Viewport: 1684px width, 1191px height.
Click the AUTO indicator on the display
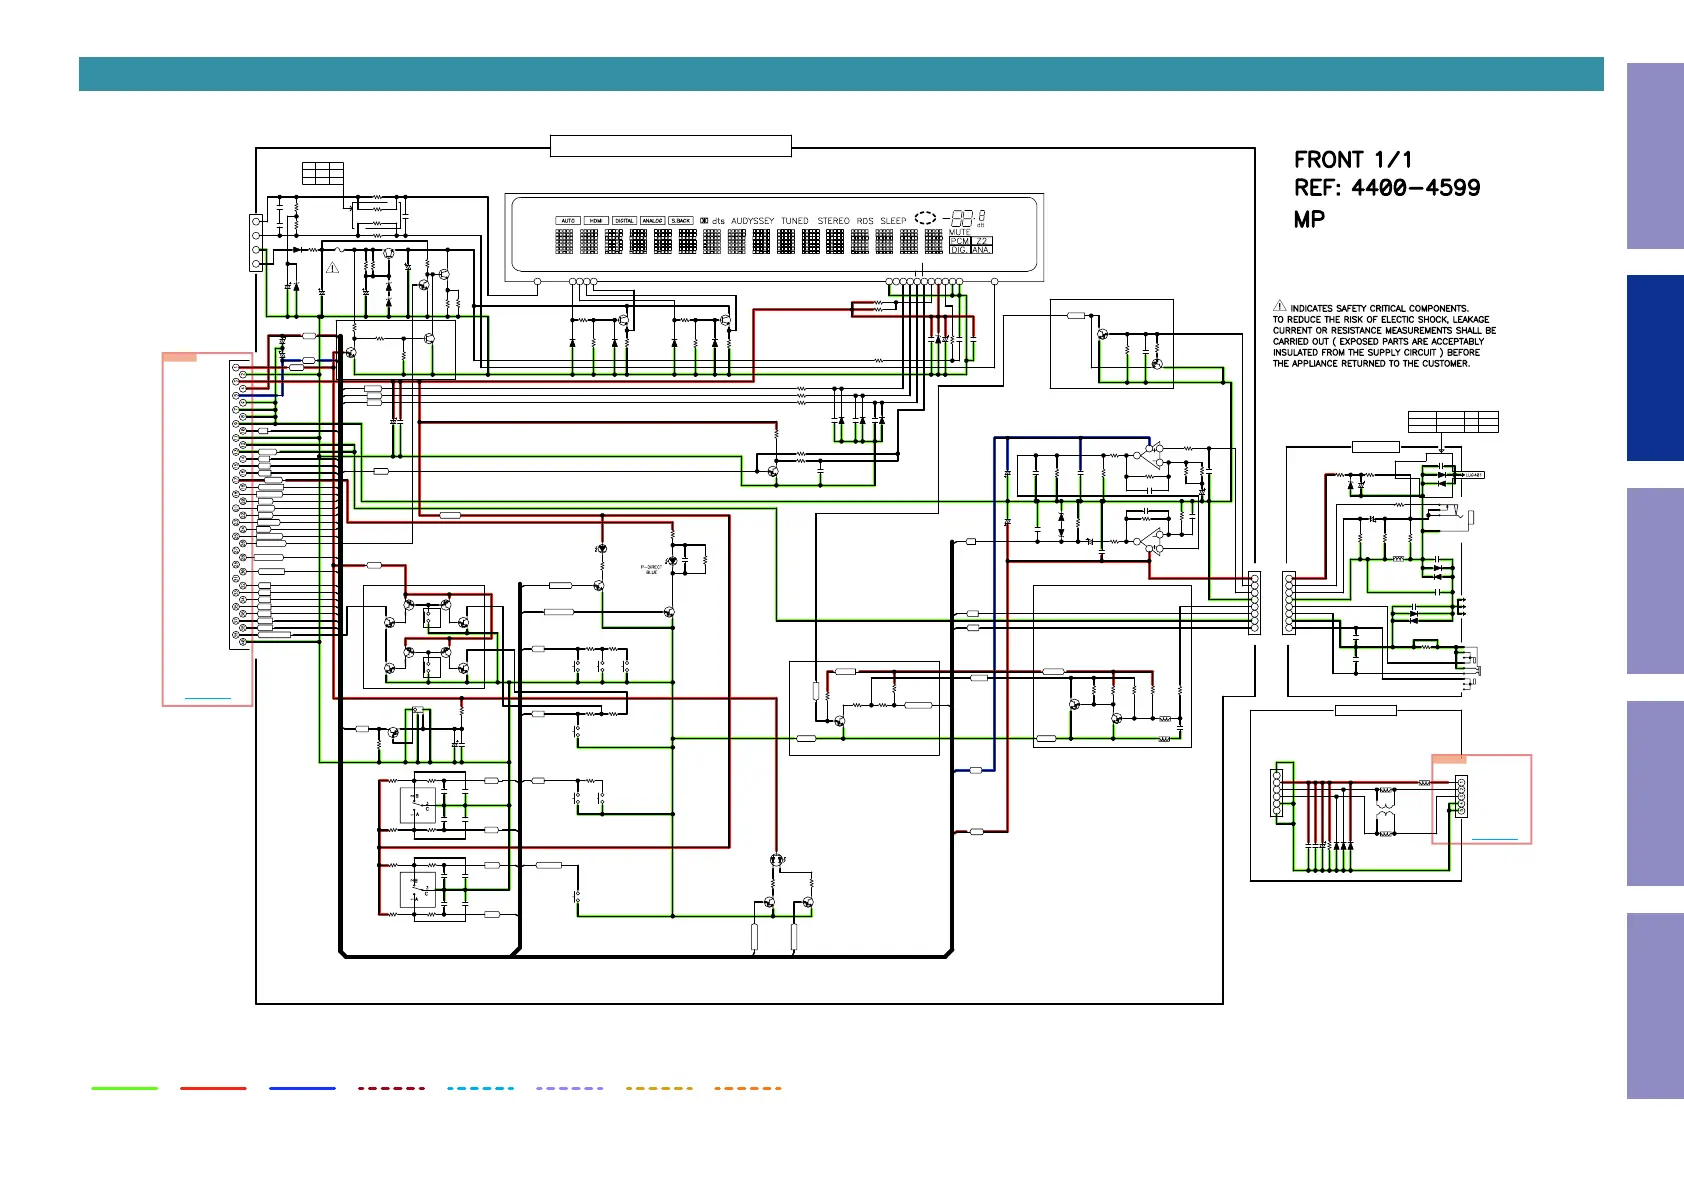point(568,221)
